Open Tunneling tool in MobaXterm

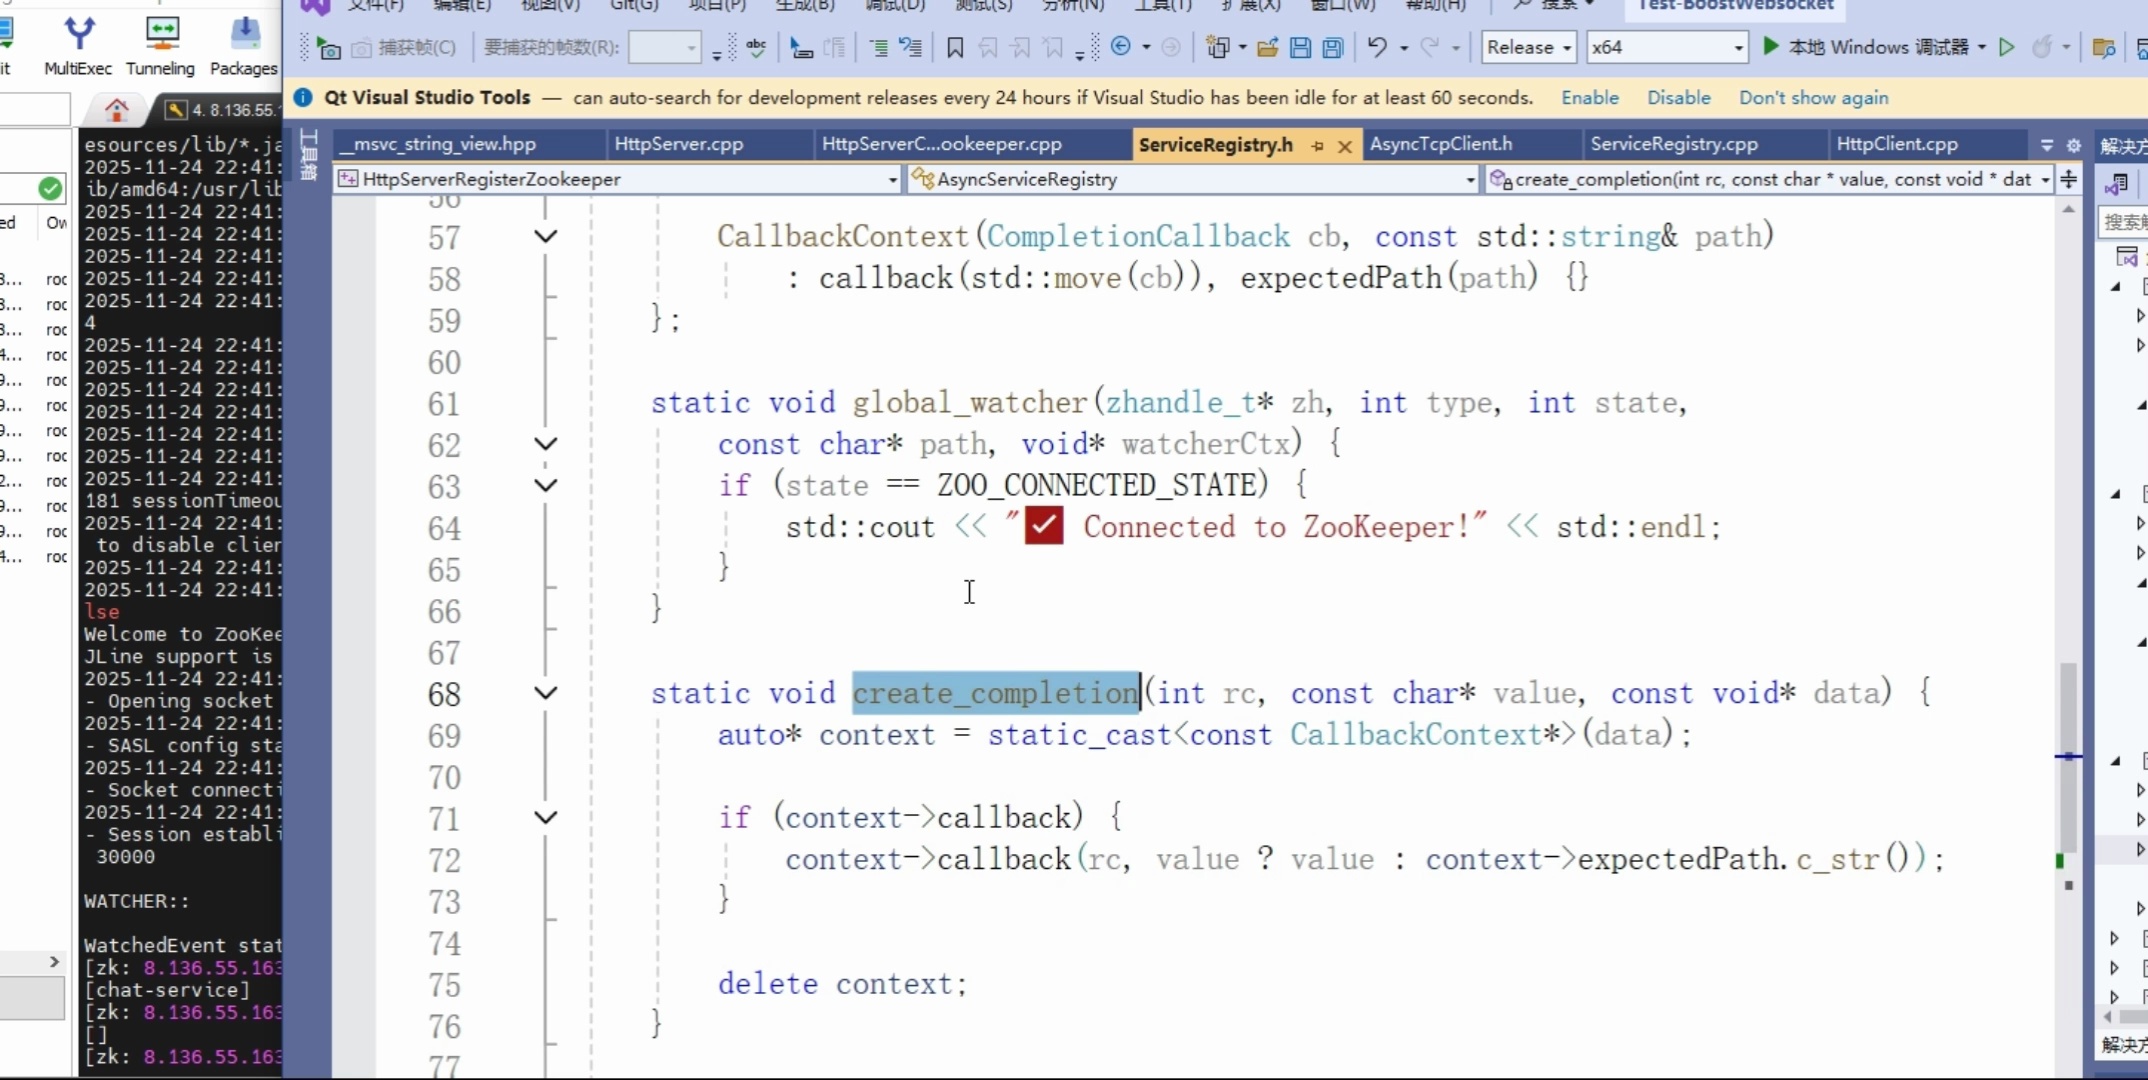pyautogui.click(x=160, y=47)
